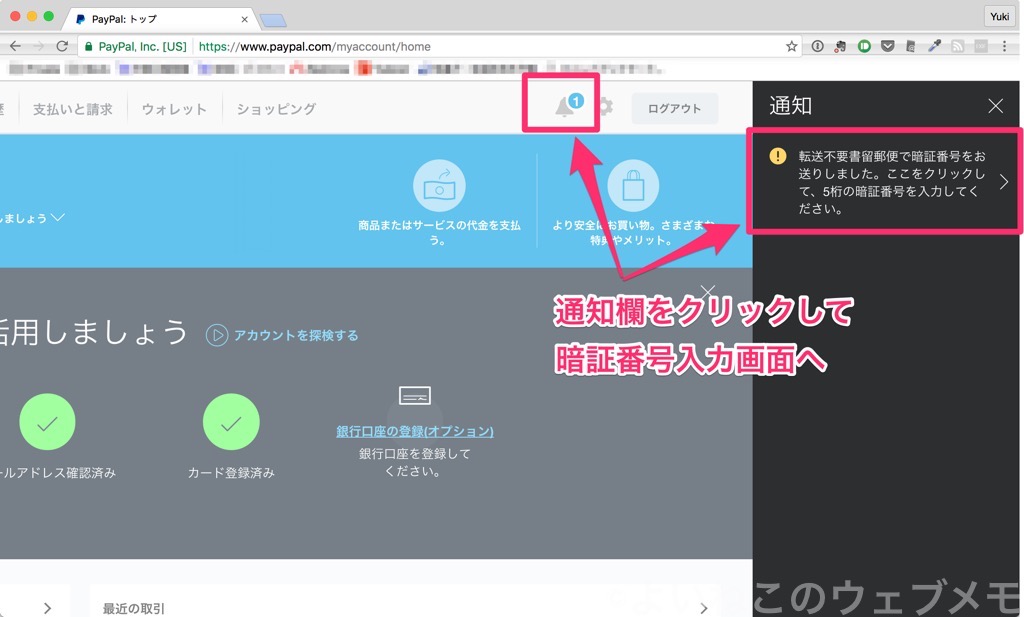This screenshot has width=1024, height=617.
Task: Open settings via the gear icon
Action: click(605, 107)
